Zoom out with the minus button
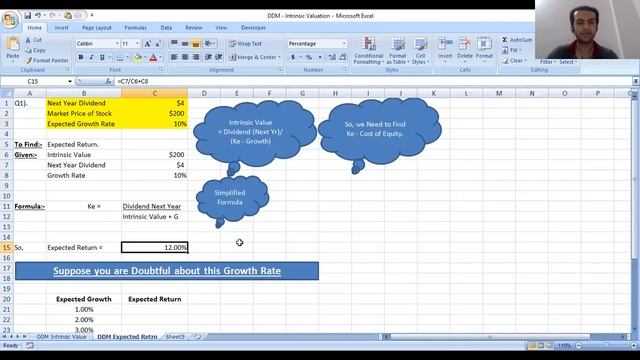 point(579,346)
